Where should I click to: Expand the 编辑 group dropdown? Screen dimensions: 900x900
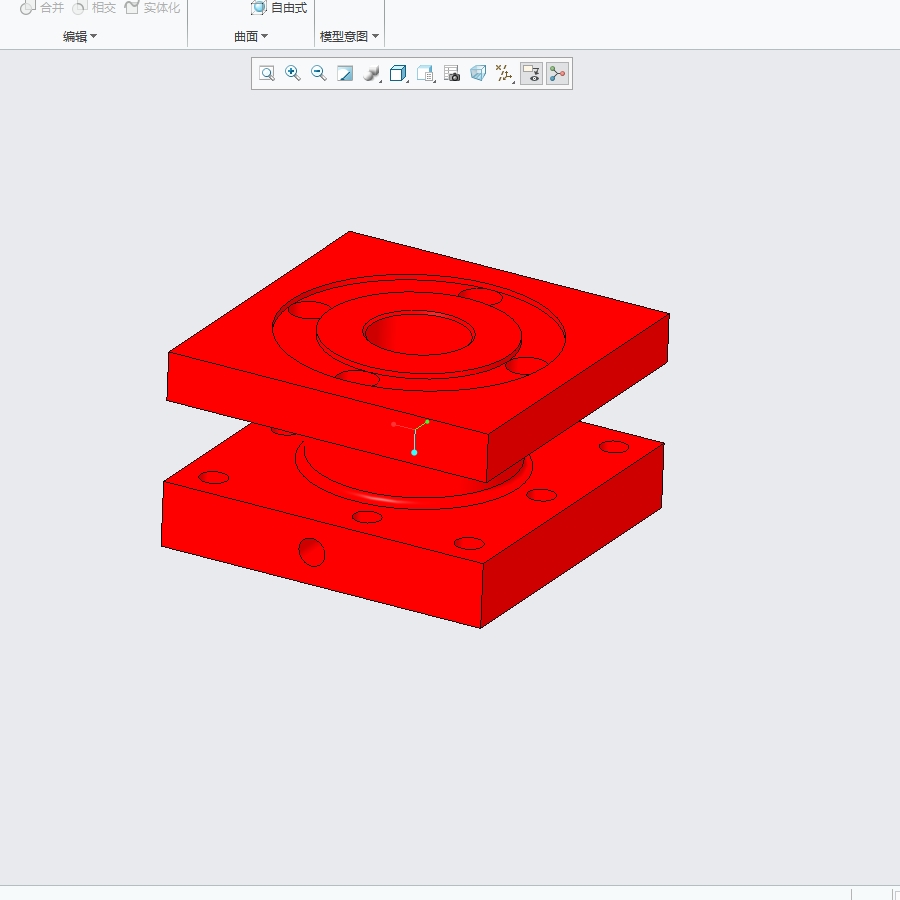pyautogui.click(x=80, y=36)
